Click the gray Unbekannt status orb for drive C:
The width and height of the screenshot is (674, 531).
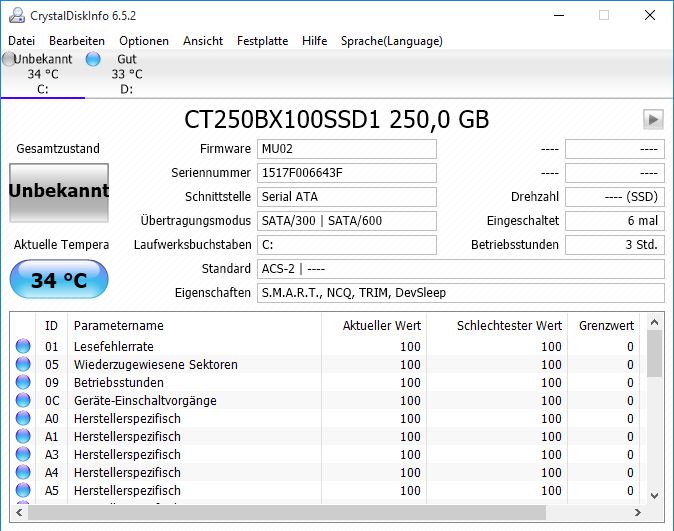[x=9, y=59]
